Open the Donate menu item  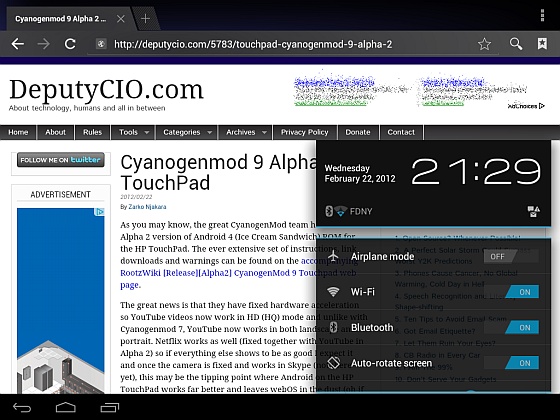click(x=358, y=132)
